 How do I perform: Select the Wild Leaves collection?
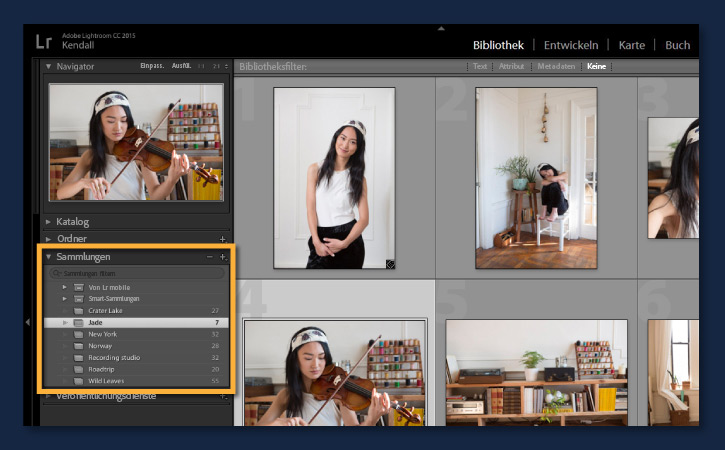[136, 381]
